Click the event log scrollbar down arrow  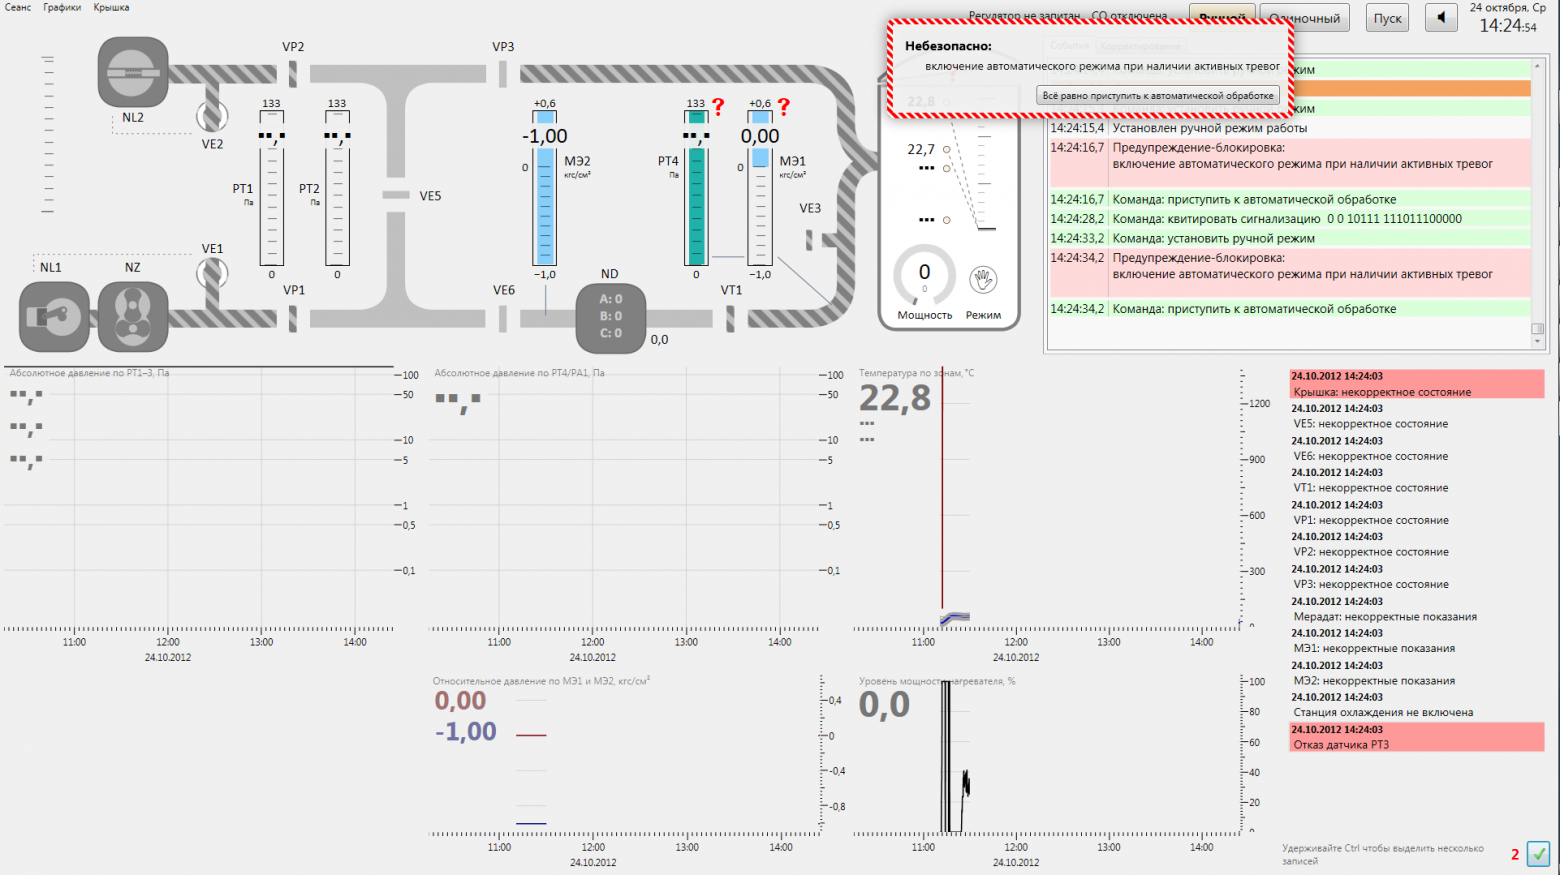point(1538,342)
